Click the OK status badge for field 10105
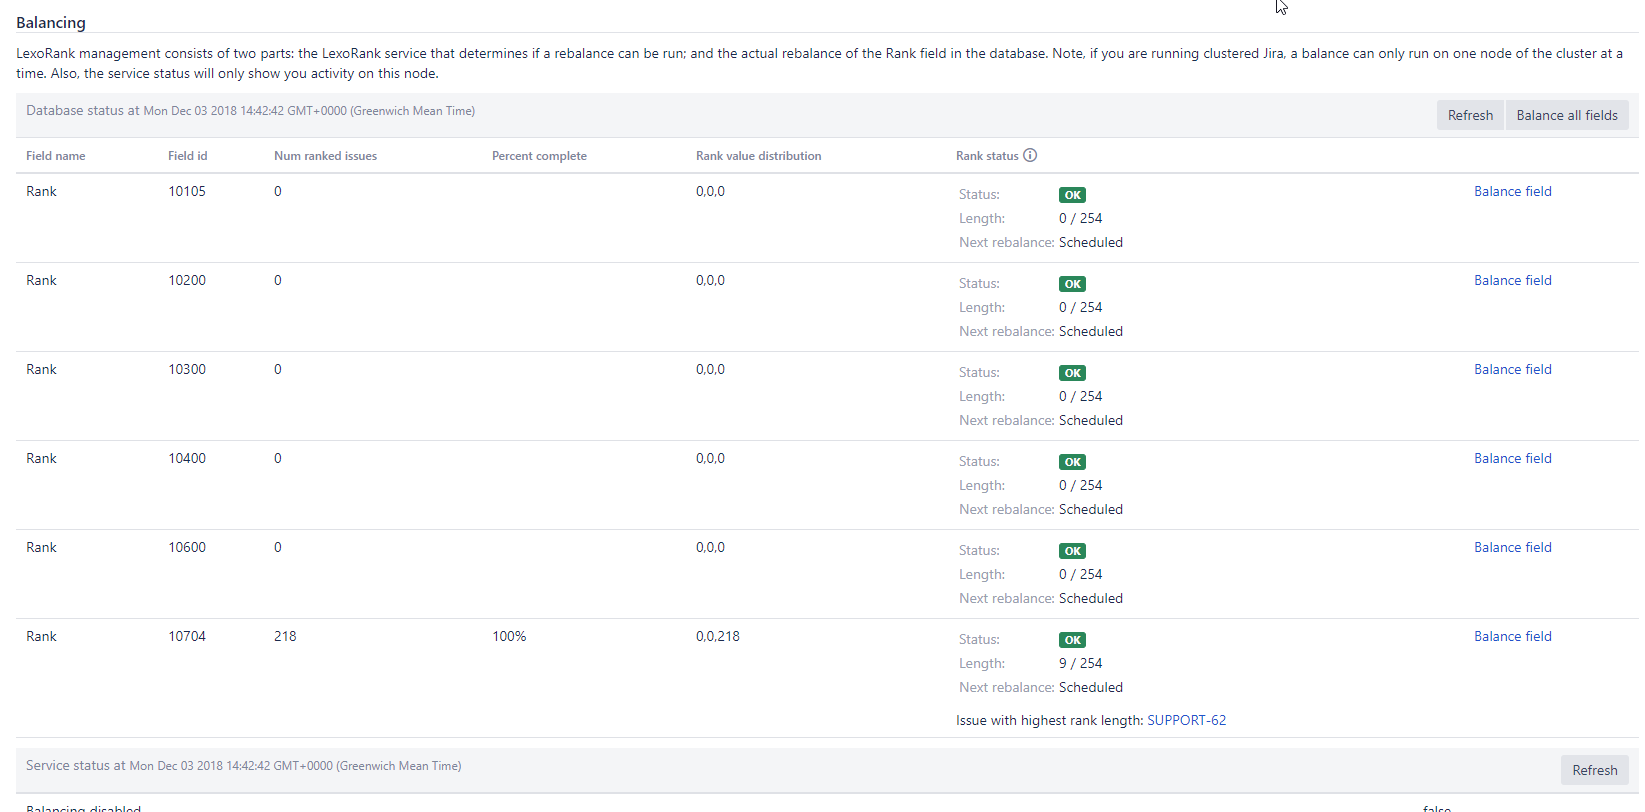1645x812 pixels. tap(1072, 195)
